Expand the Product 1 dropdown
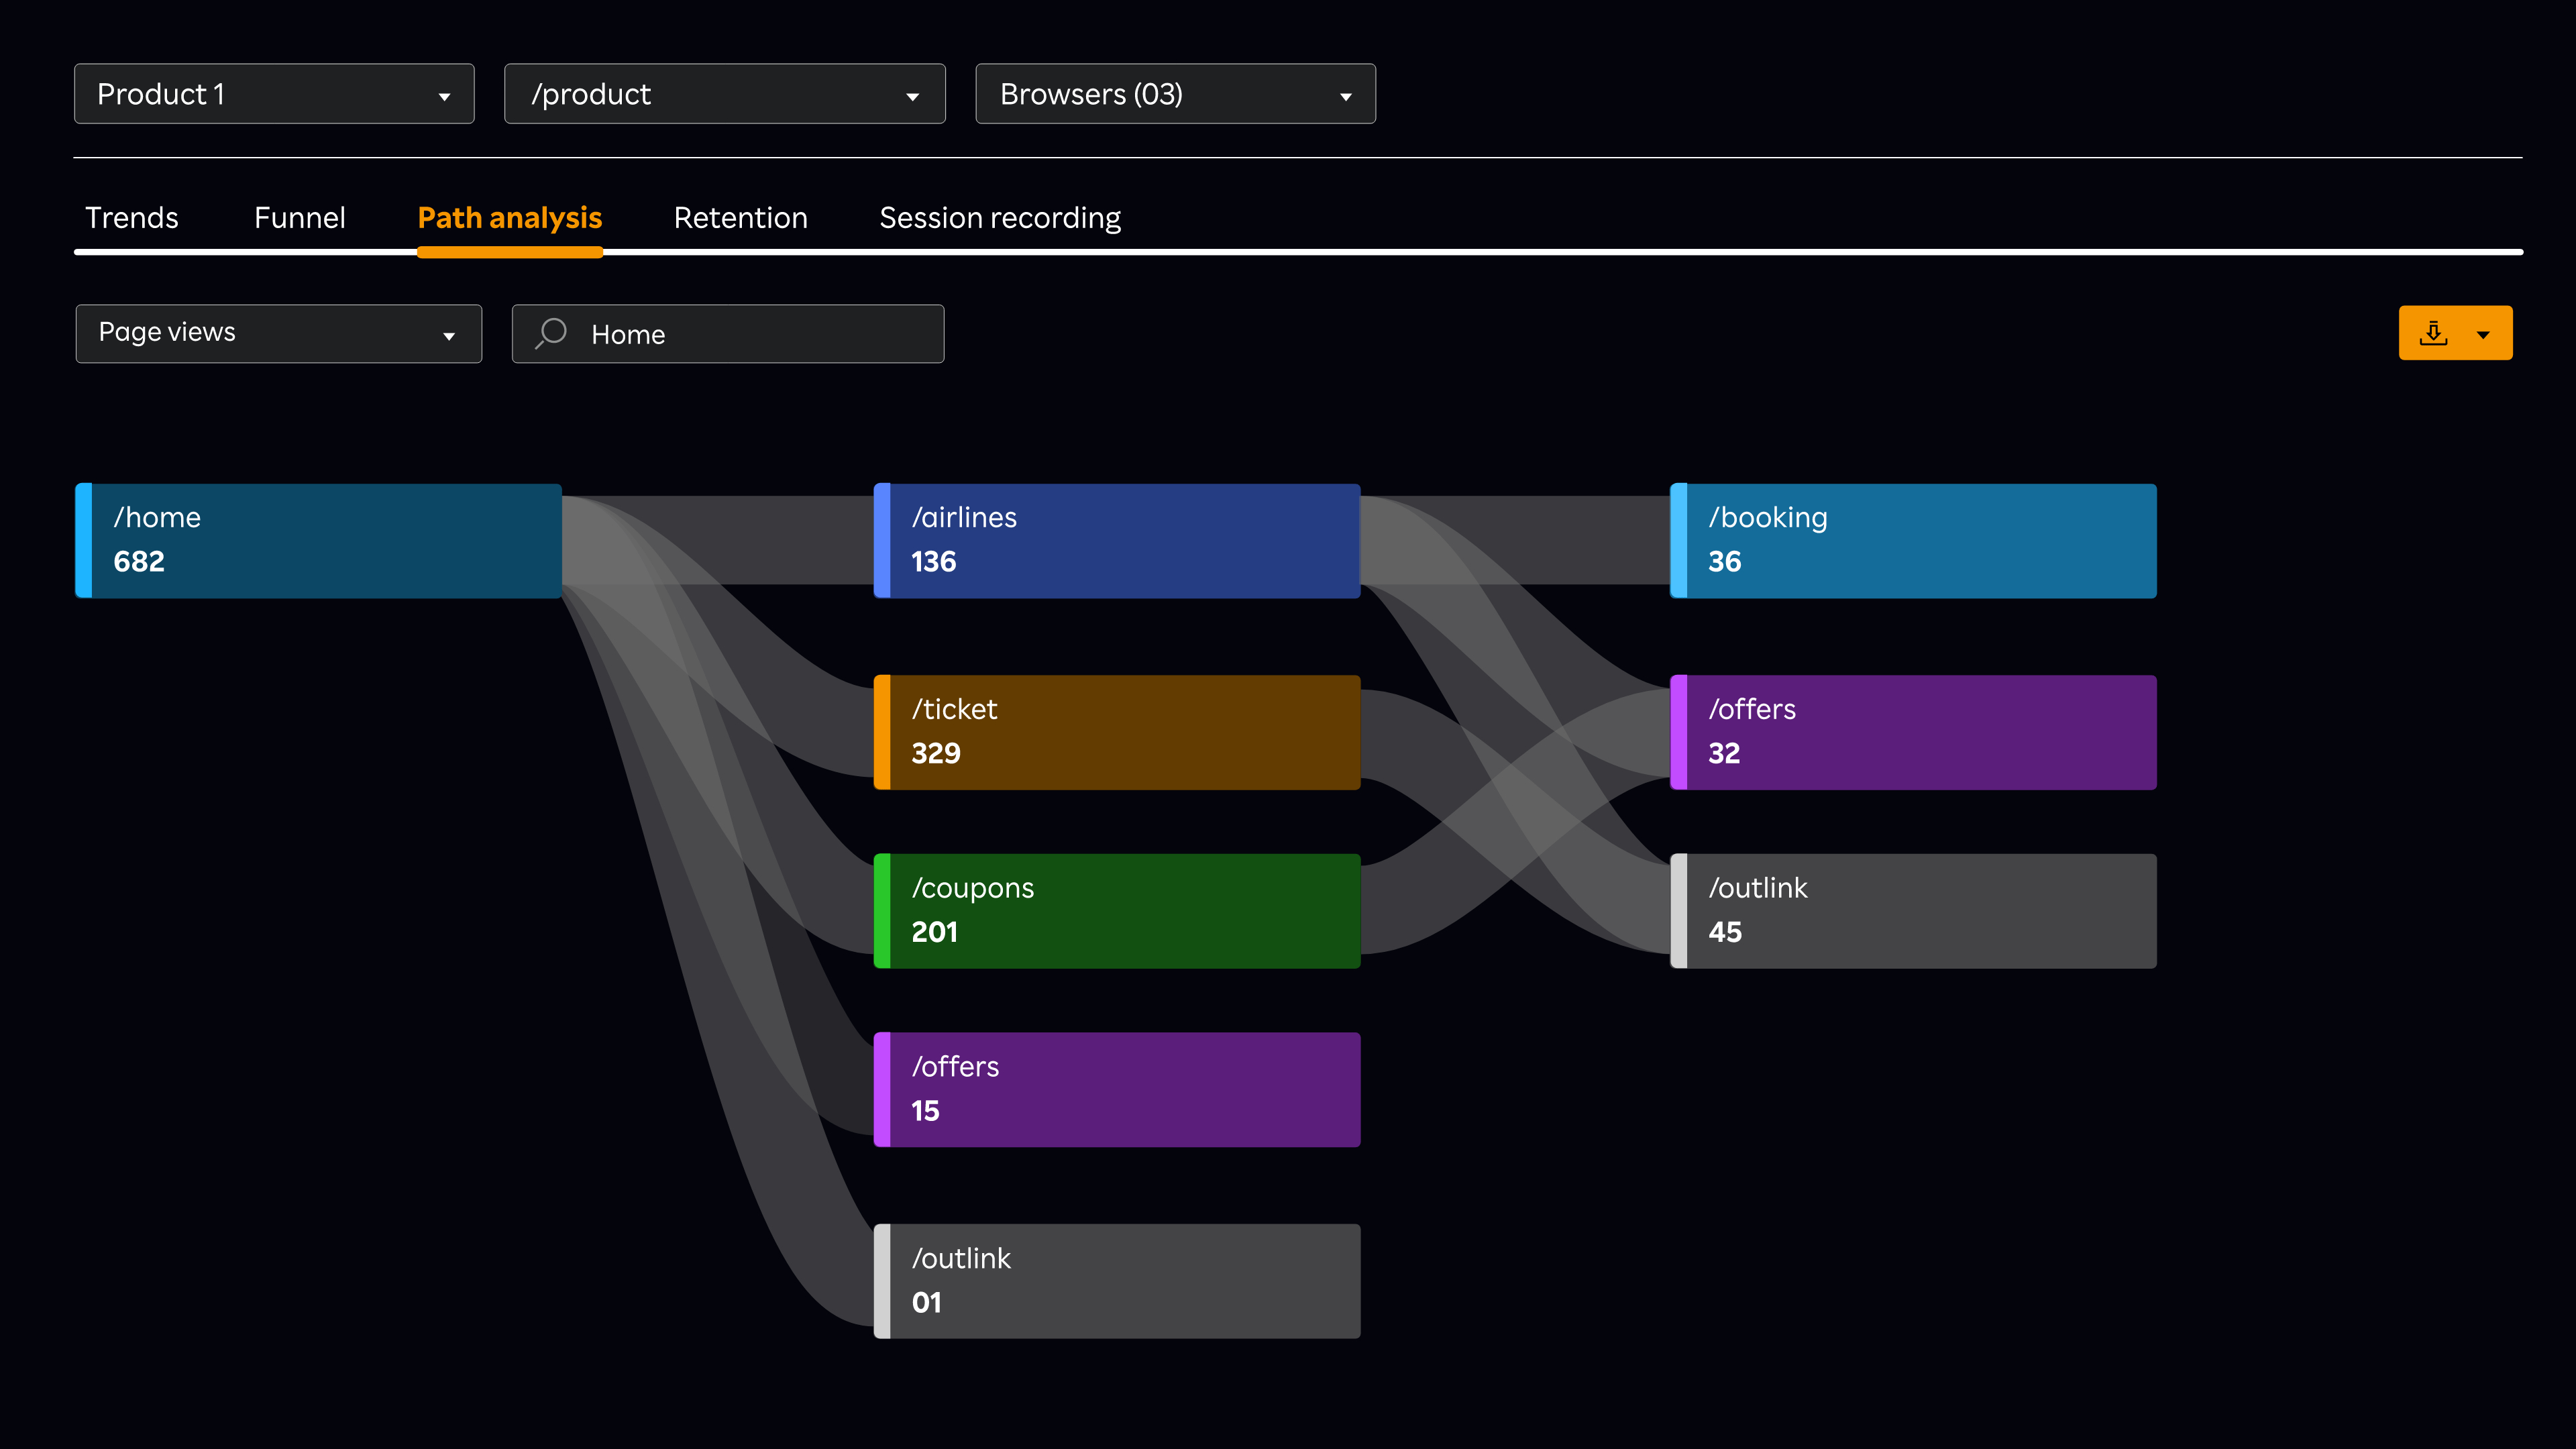Image resolution: width=2576 pixels, height=1449 pixels. (x=274, y=94)
